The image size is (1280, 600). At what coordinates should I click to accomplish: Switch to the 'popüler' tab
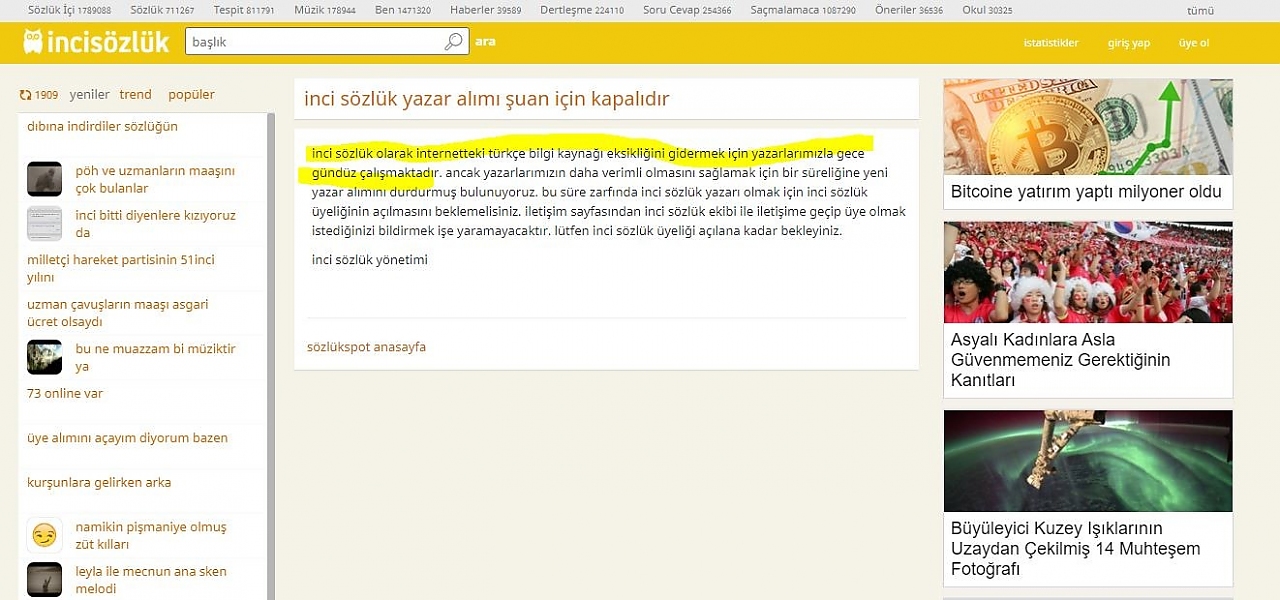192,95
